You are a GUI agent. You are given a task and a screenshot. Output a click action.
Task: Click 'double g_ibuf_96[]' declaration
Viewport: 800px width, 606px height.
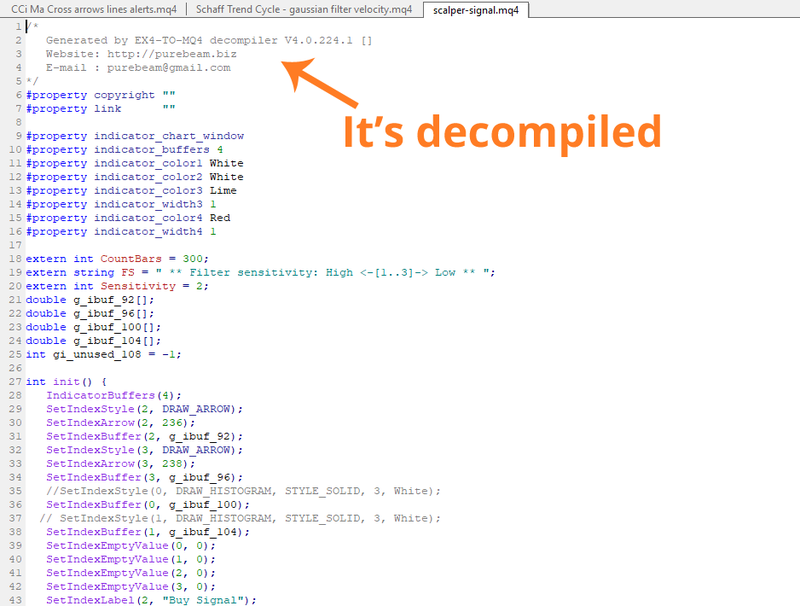(90, 314)
